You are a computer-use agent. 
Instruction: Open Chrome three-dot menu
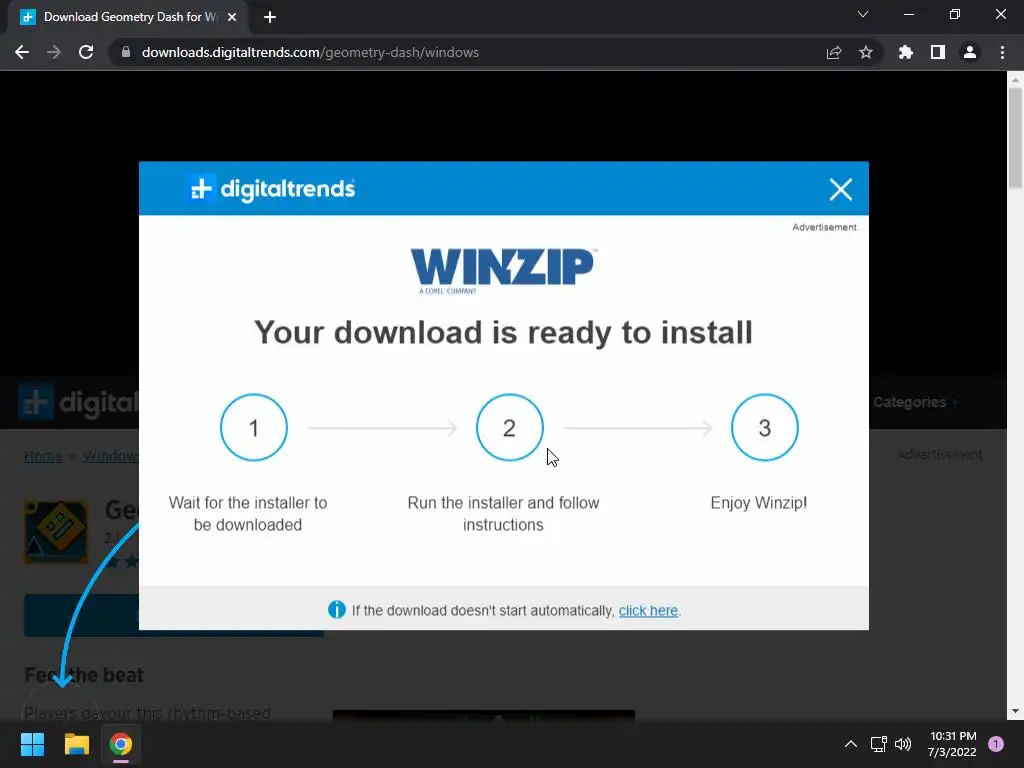click(1002, 52)
